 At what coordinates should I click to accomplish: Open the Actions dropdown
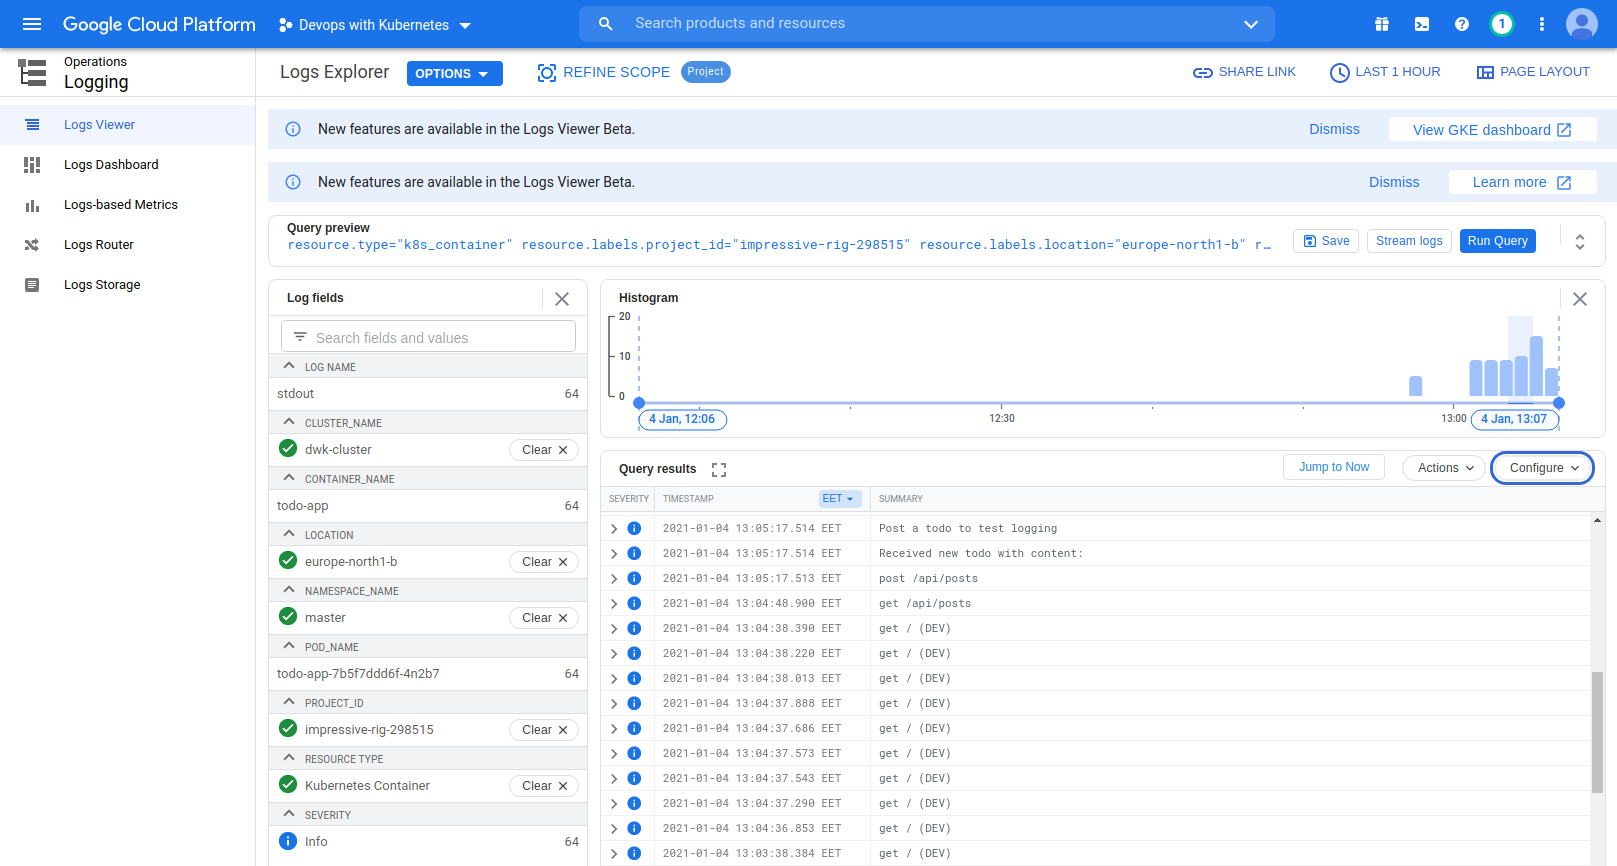pyautogui.click(x=1444, y=467)
